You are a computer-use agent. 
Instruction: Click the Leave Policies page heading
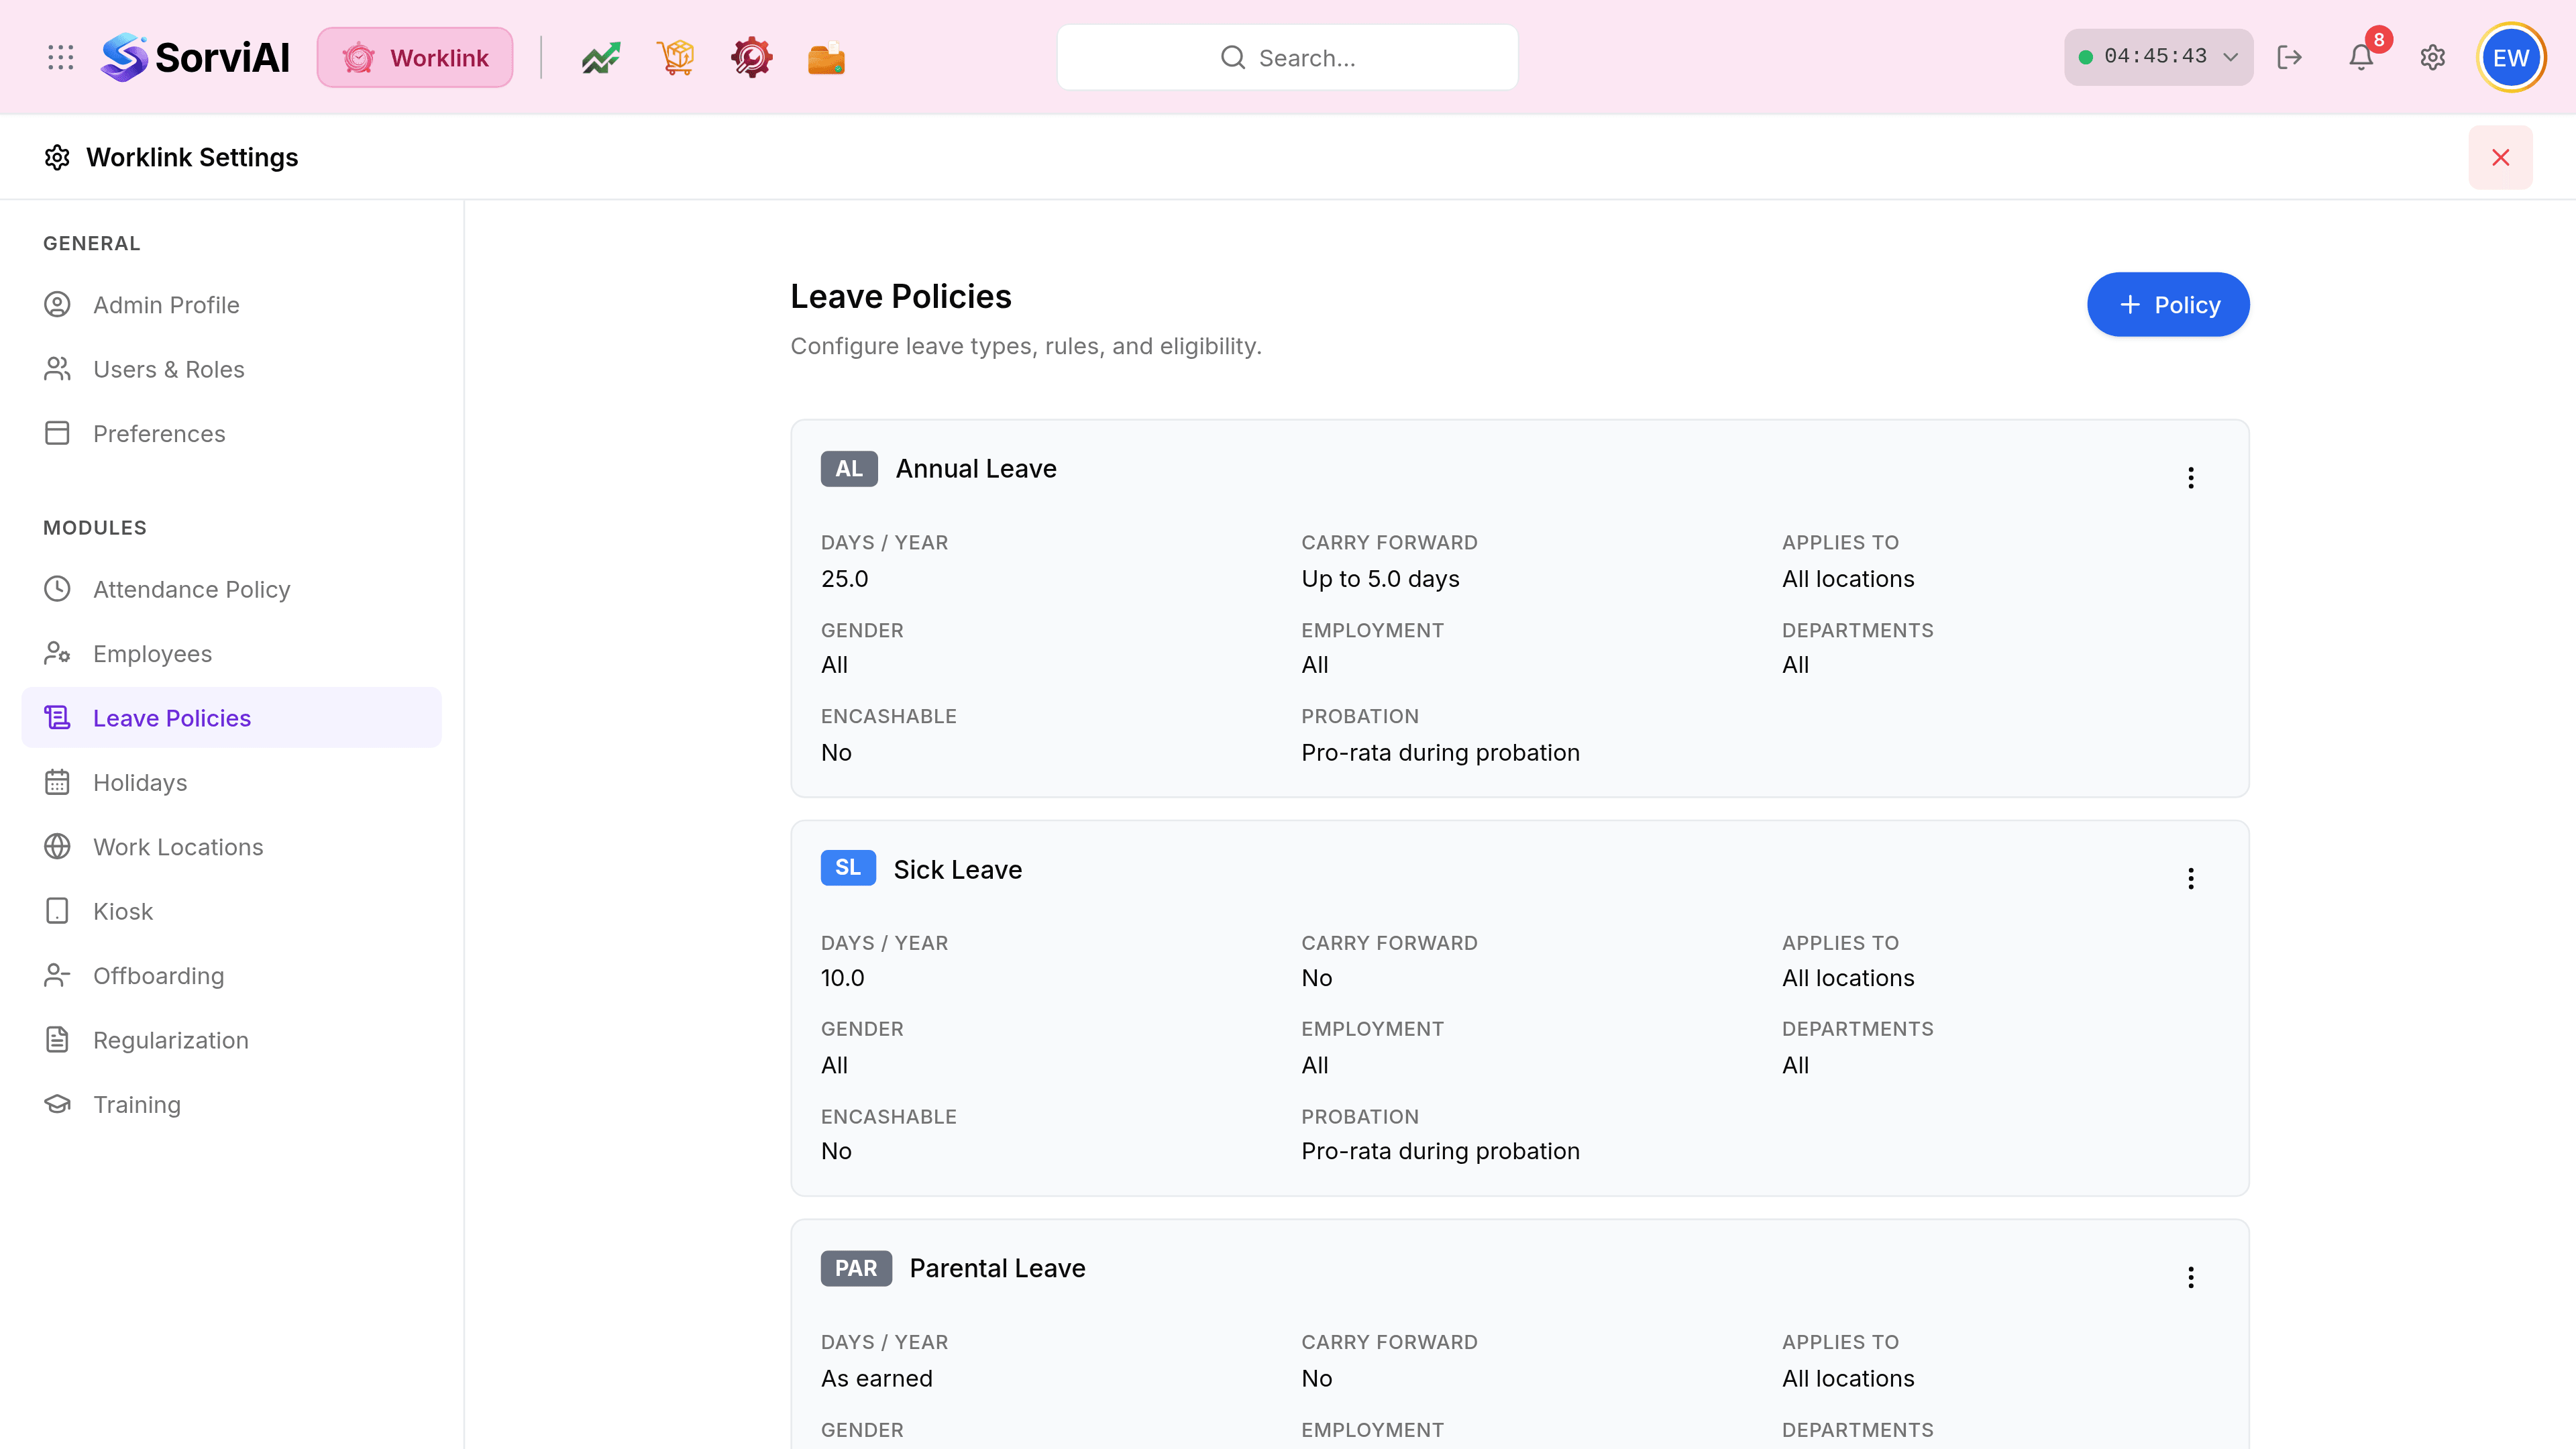[x=901, y=296]
